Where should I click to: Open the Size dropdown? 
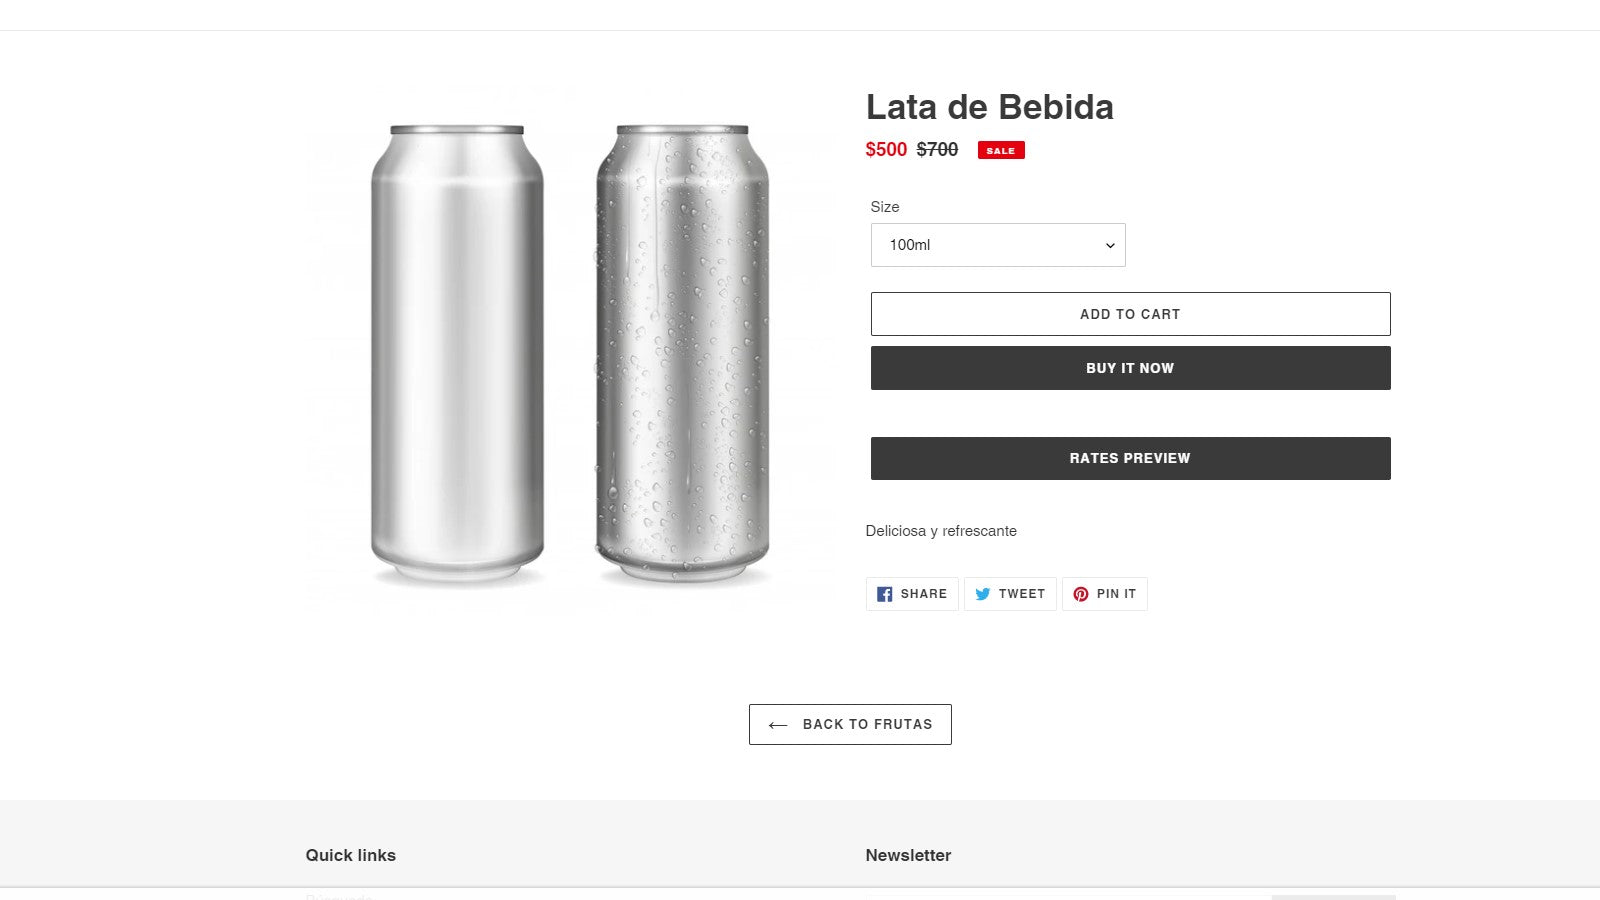997,244
